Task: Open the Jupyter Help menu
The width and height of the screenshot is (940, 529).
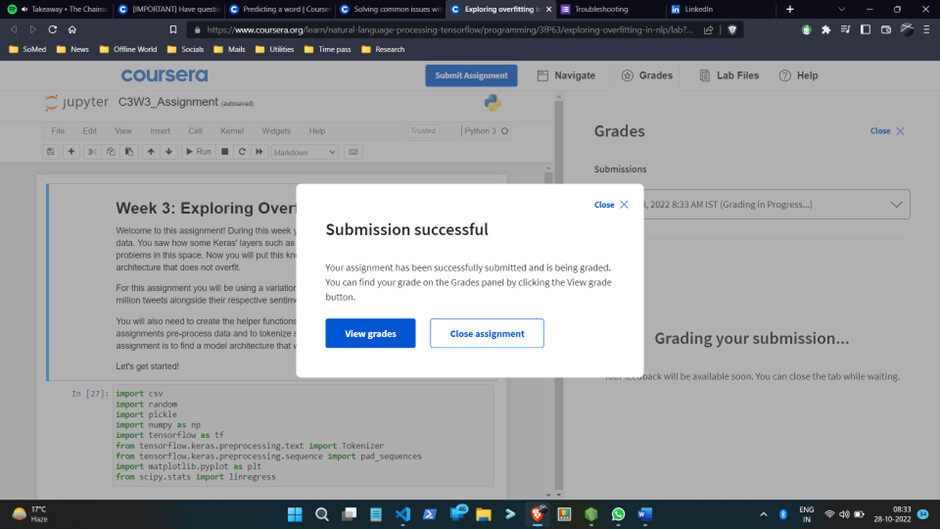Action: click(x=317, y=131)
